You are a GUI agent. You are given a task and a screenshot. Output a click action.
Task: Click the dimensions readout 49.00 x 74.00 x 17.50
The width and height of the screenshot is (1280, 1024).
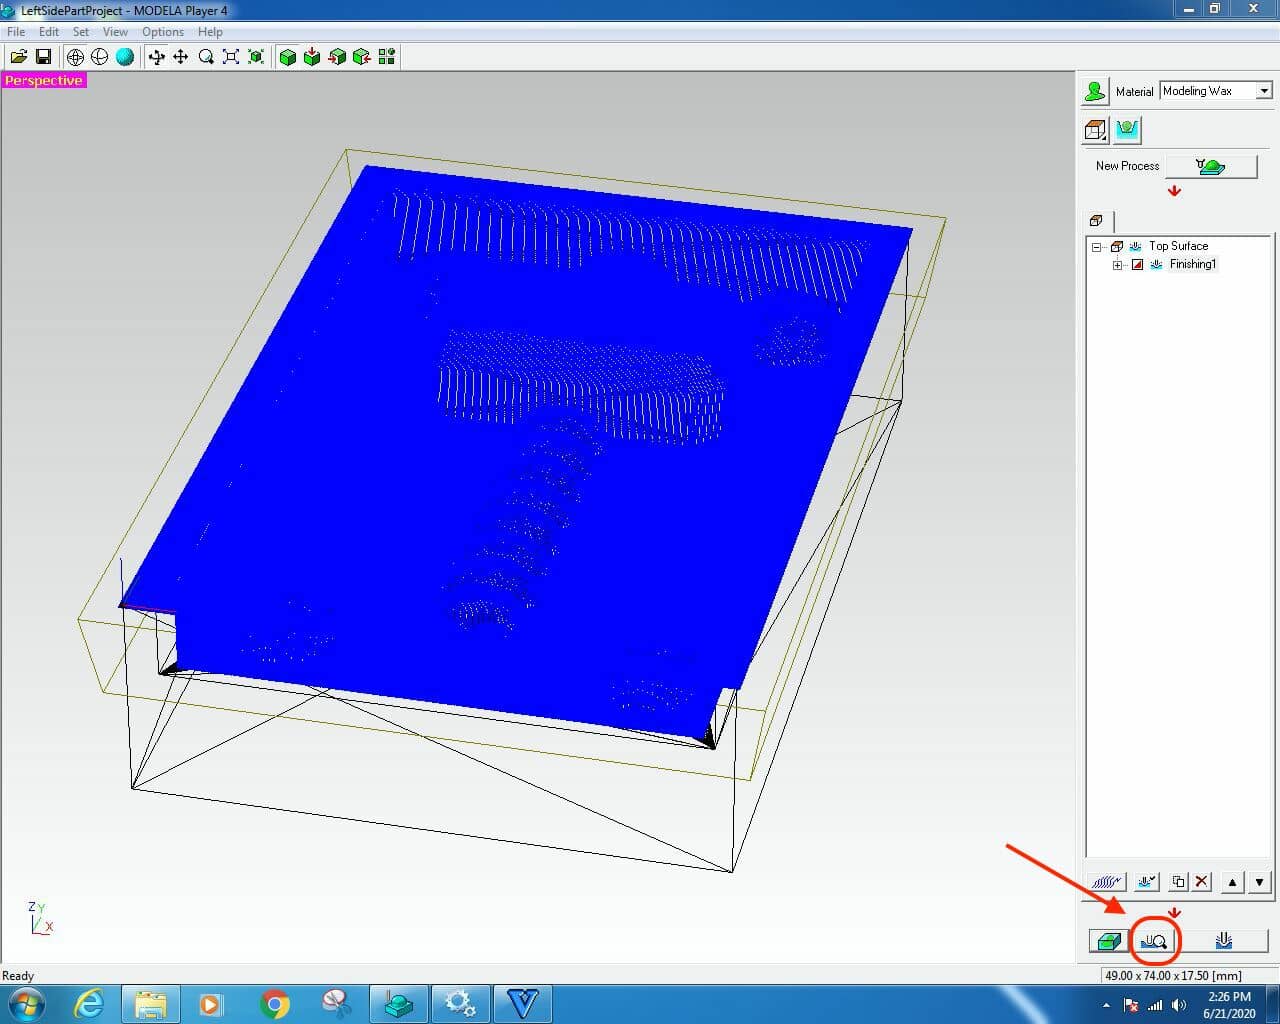1173,975
